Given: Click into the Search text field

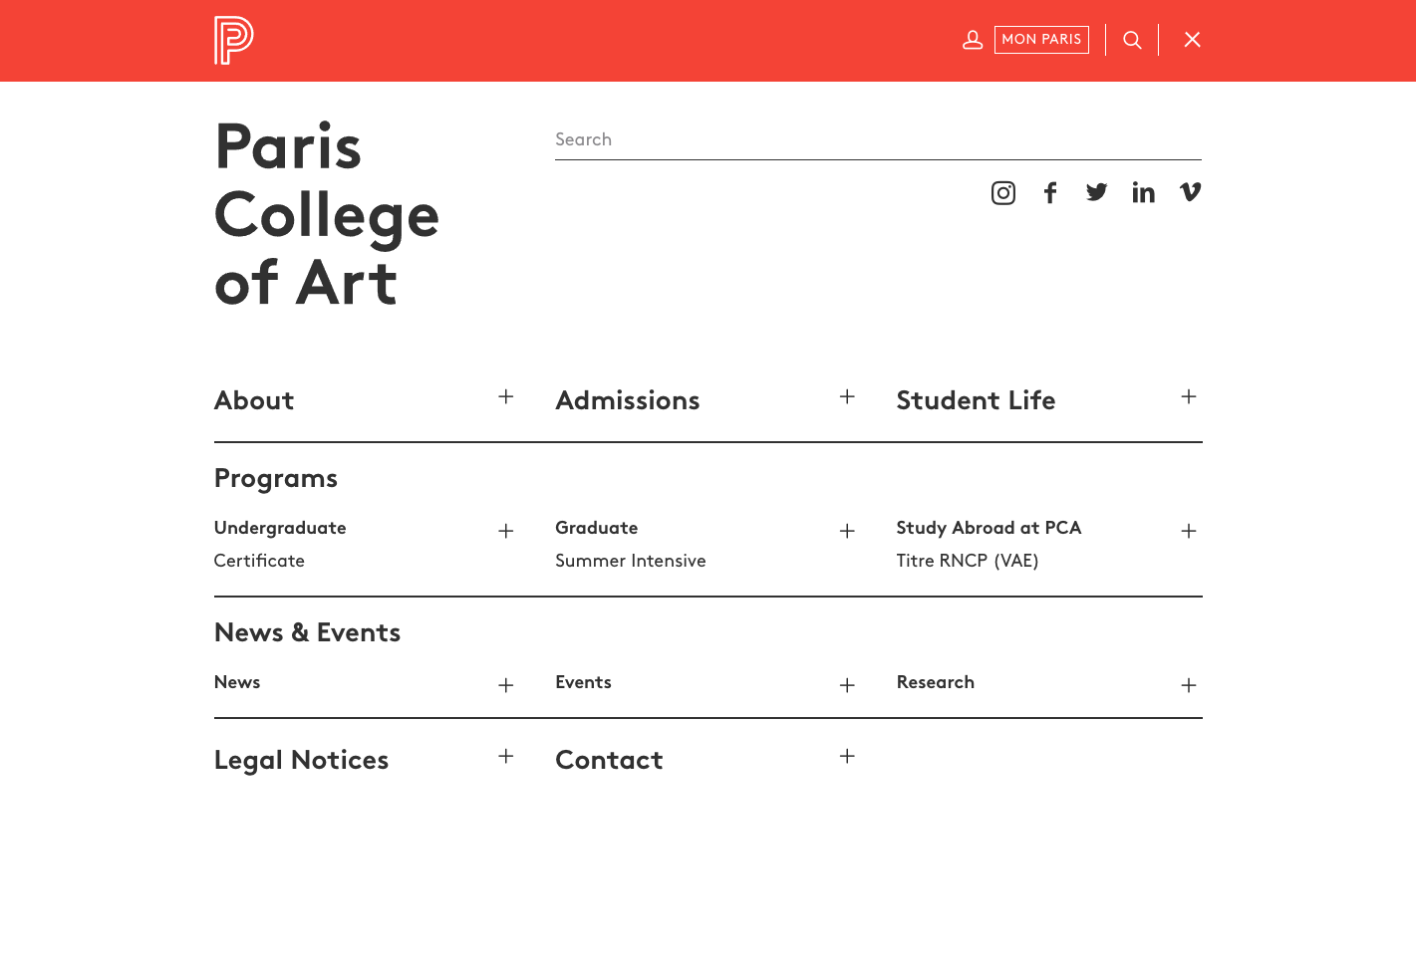Looking at the screenshot, I should (x=878, y=140).
